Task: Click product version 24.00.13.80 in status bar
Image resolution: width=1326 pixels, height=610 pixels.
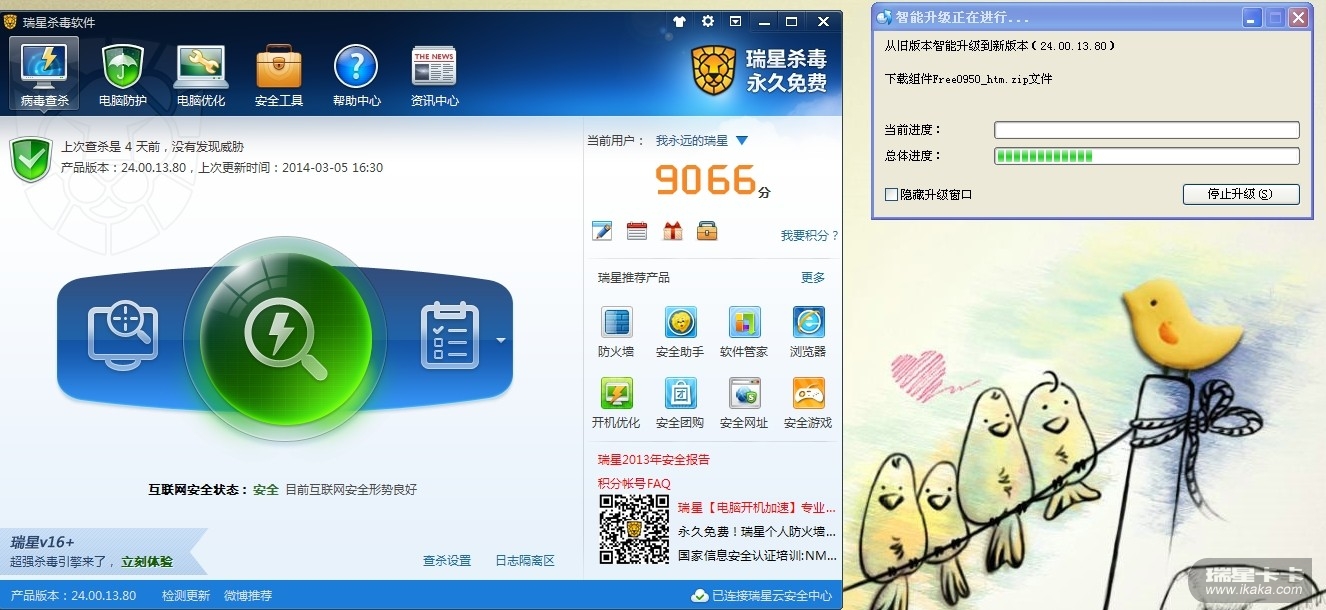Action: pyautogui.click(x=73, y=596)
